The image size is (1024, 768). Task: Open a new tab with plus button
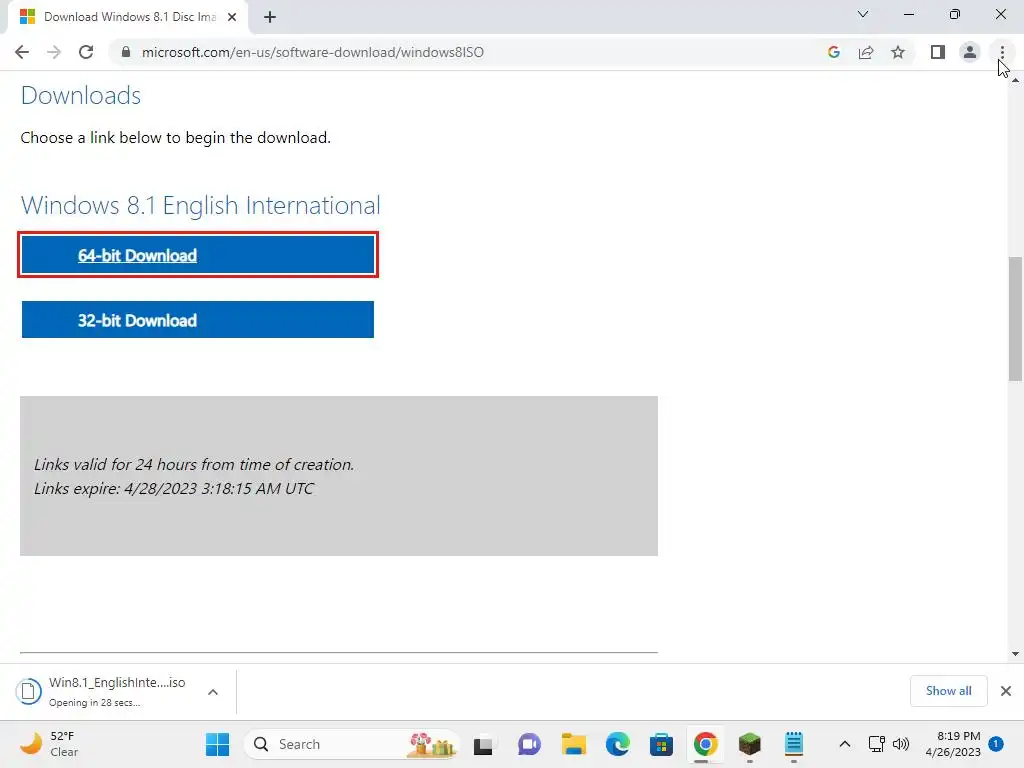pyautogui.click(x=270, y=17)
